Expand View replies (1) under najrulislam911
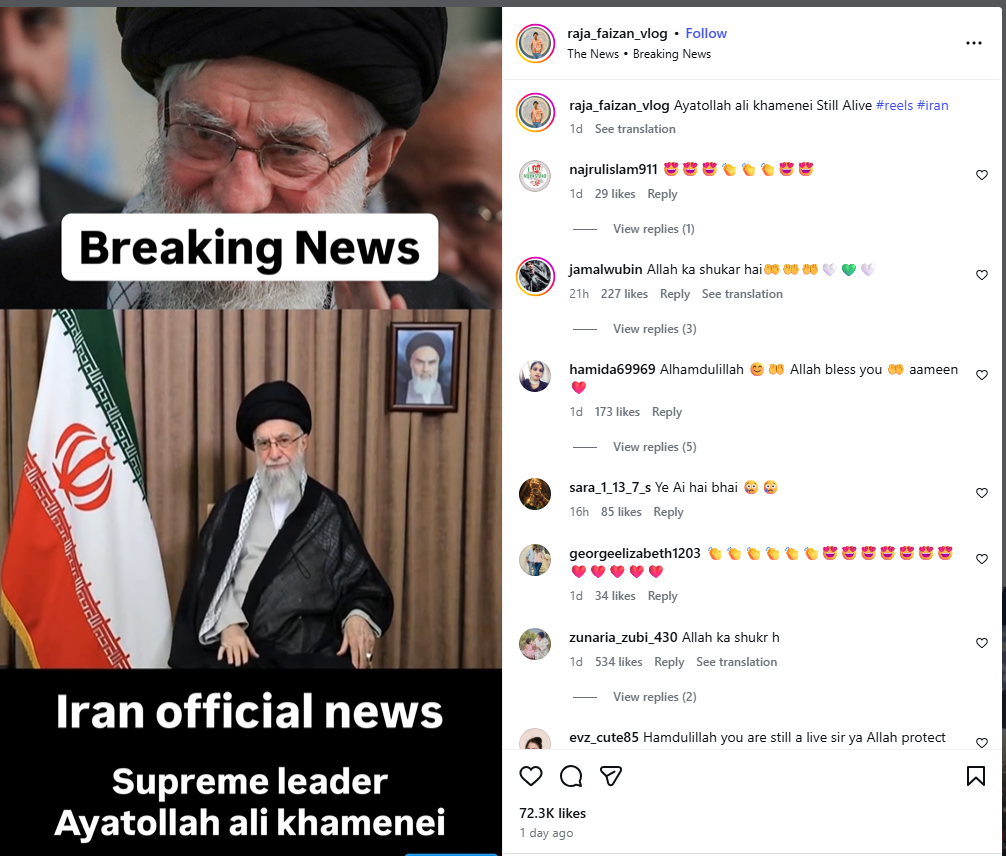 pos(653,229)
